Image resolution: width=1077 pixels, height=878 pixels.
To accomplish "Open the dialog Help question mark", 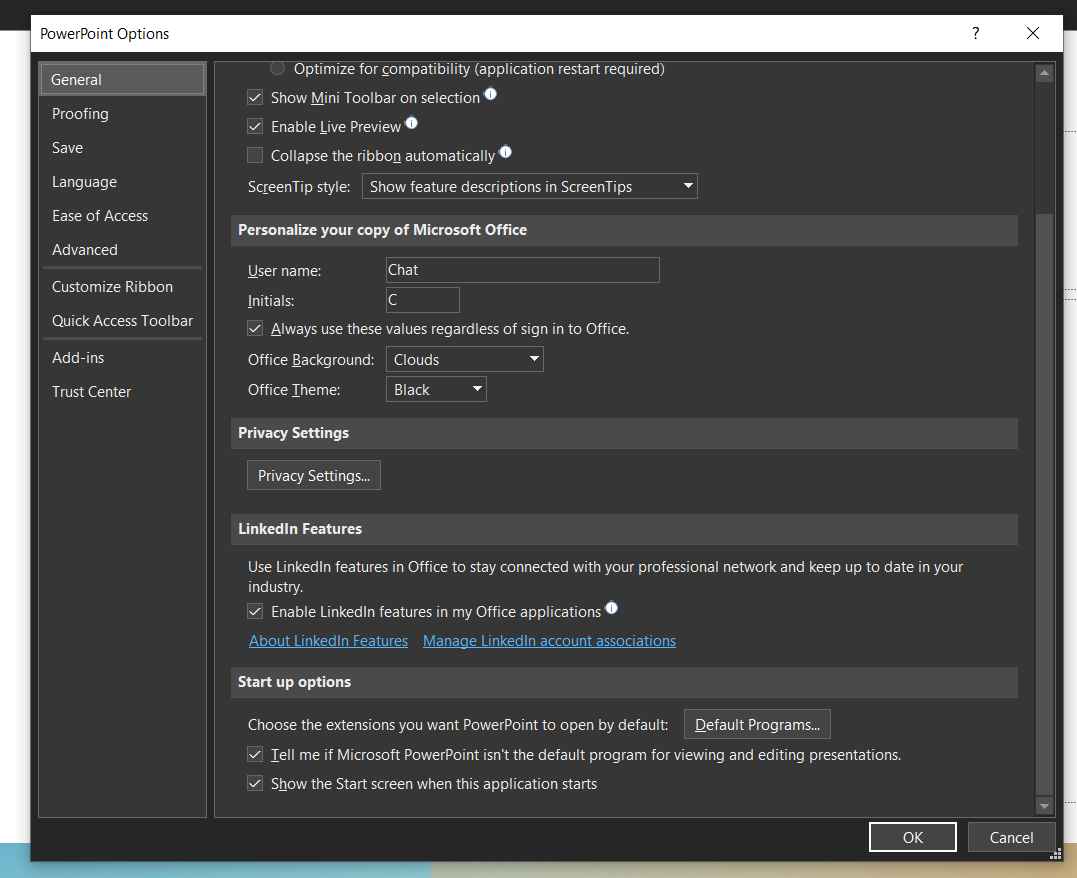I will [975, 33].
